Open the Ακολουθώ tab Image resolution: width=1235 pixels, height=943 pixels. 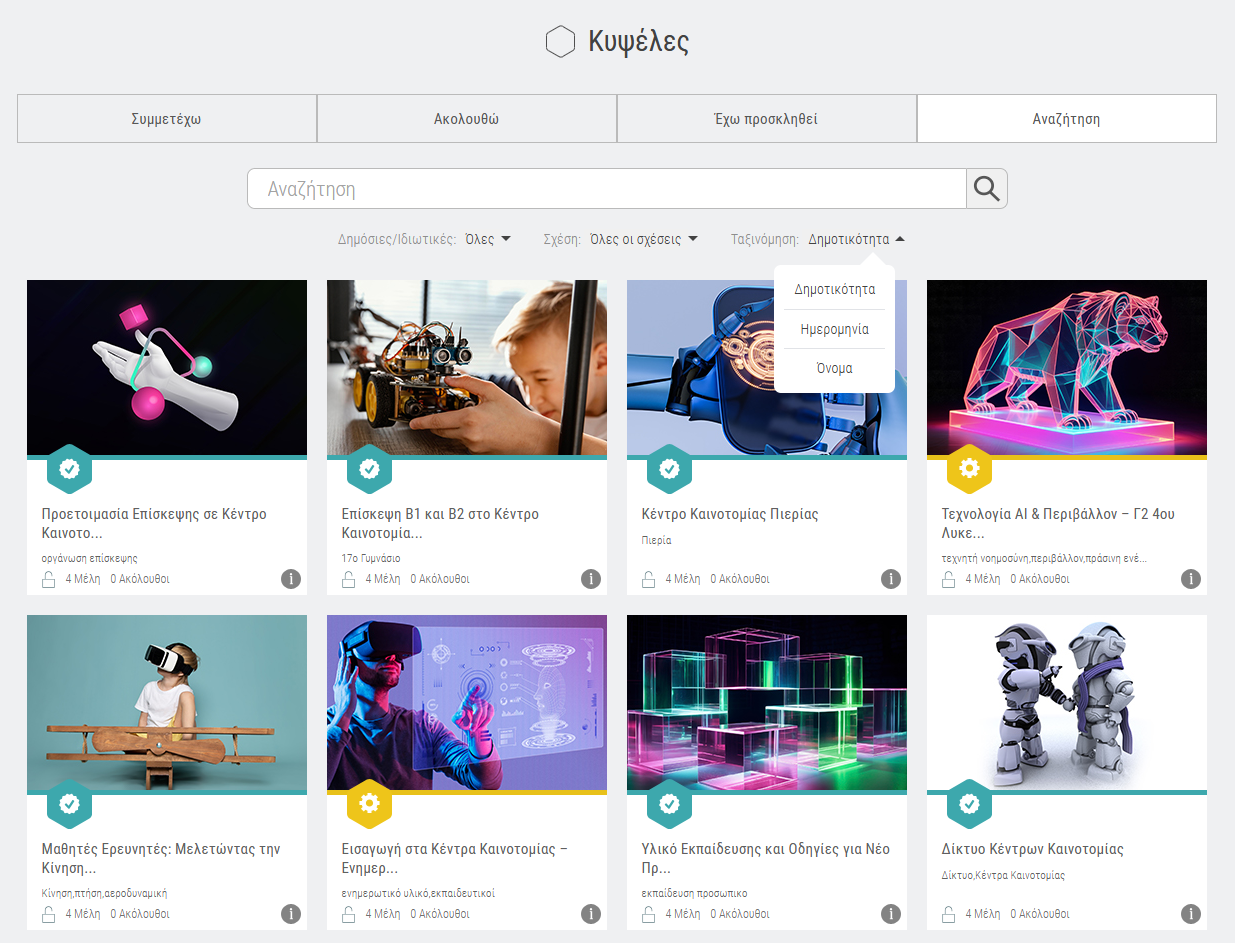(467, 119)
